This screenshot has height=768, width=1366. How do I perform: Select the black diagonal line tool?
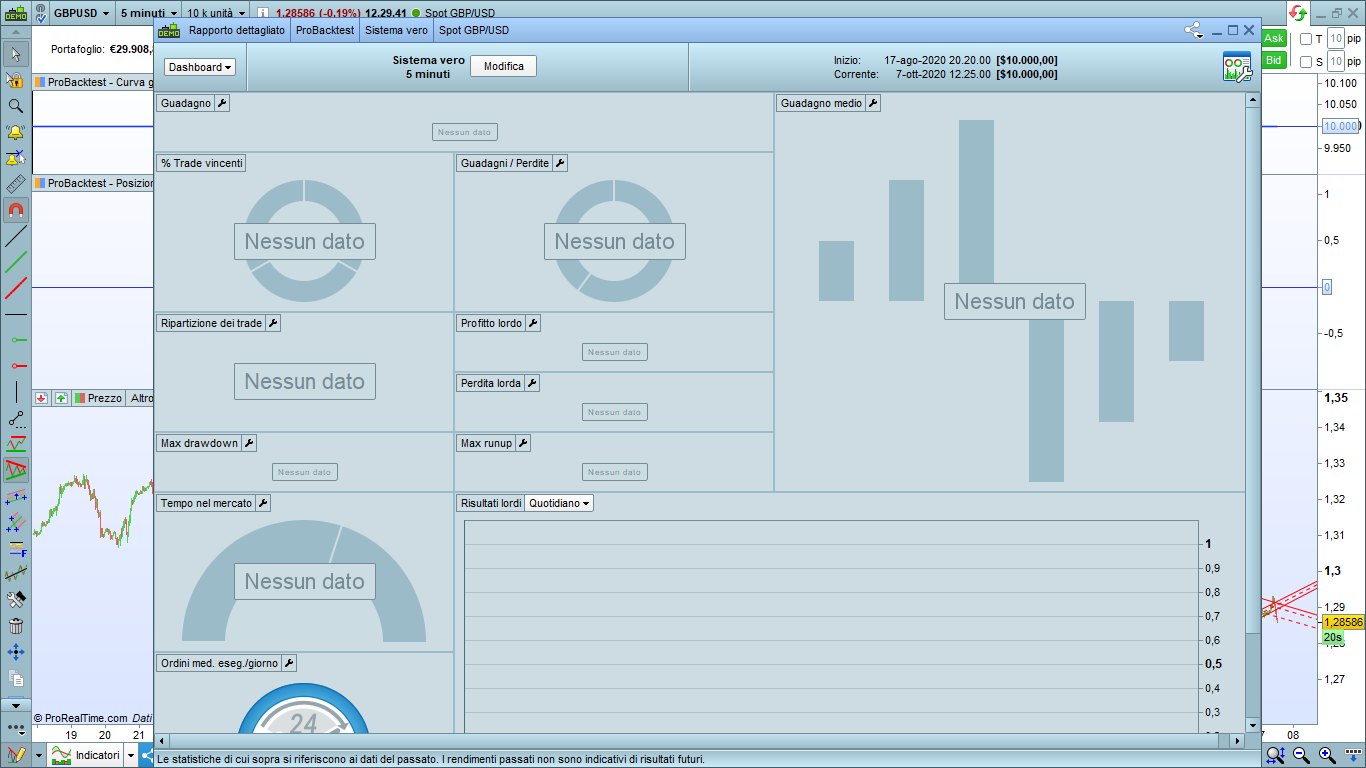pos(16,237)
